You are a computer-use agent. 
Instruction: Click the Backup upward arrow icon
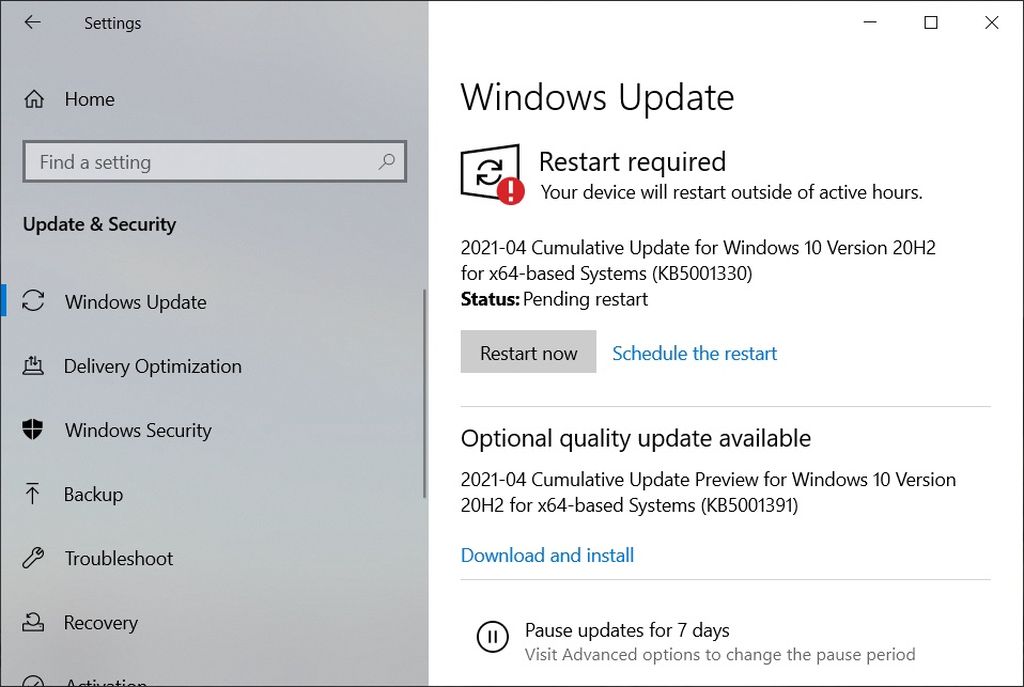click(x=32, y=493)
